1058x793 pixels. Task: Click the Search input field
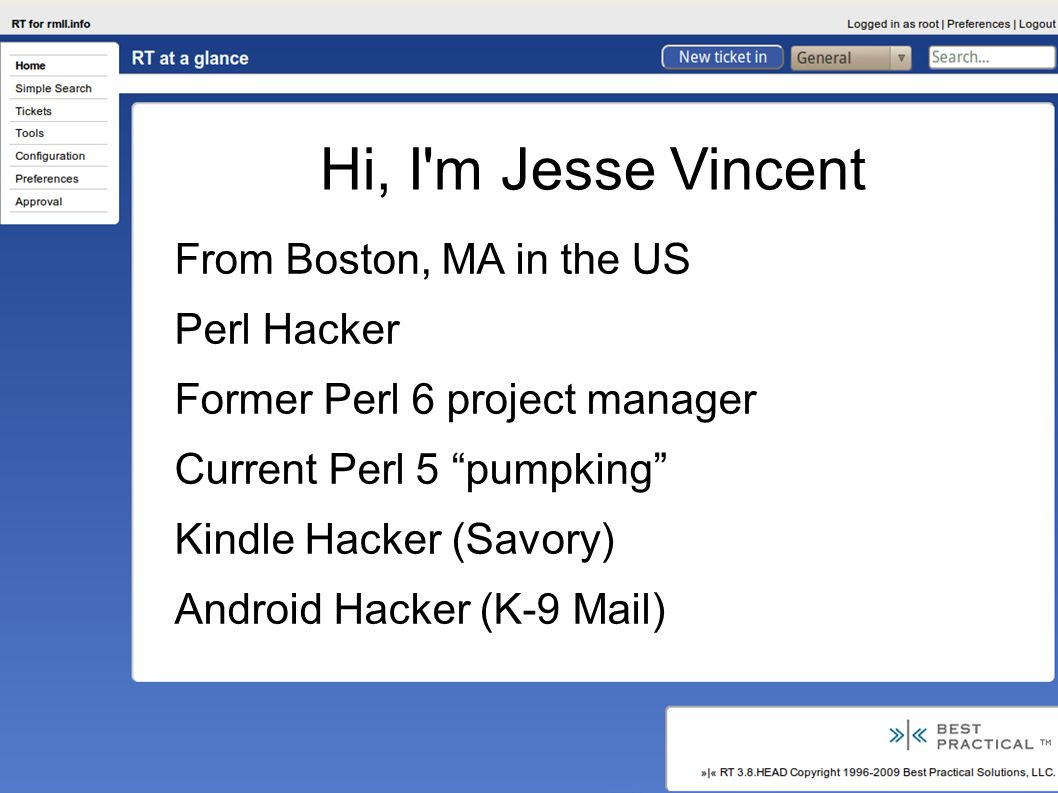(x=992, y=57)
